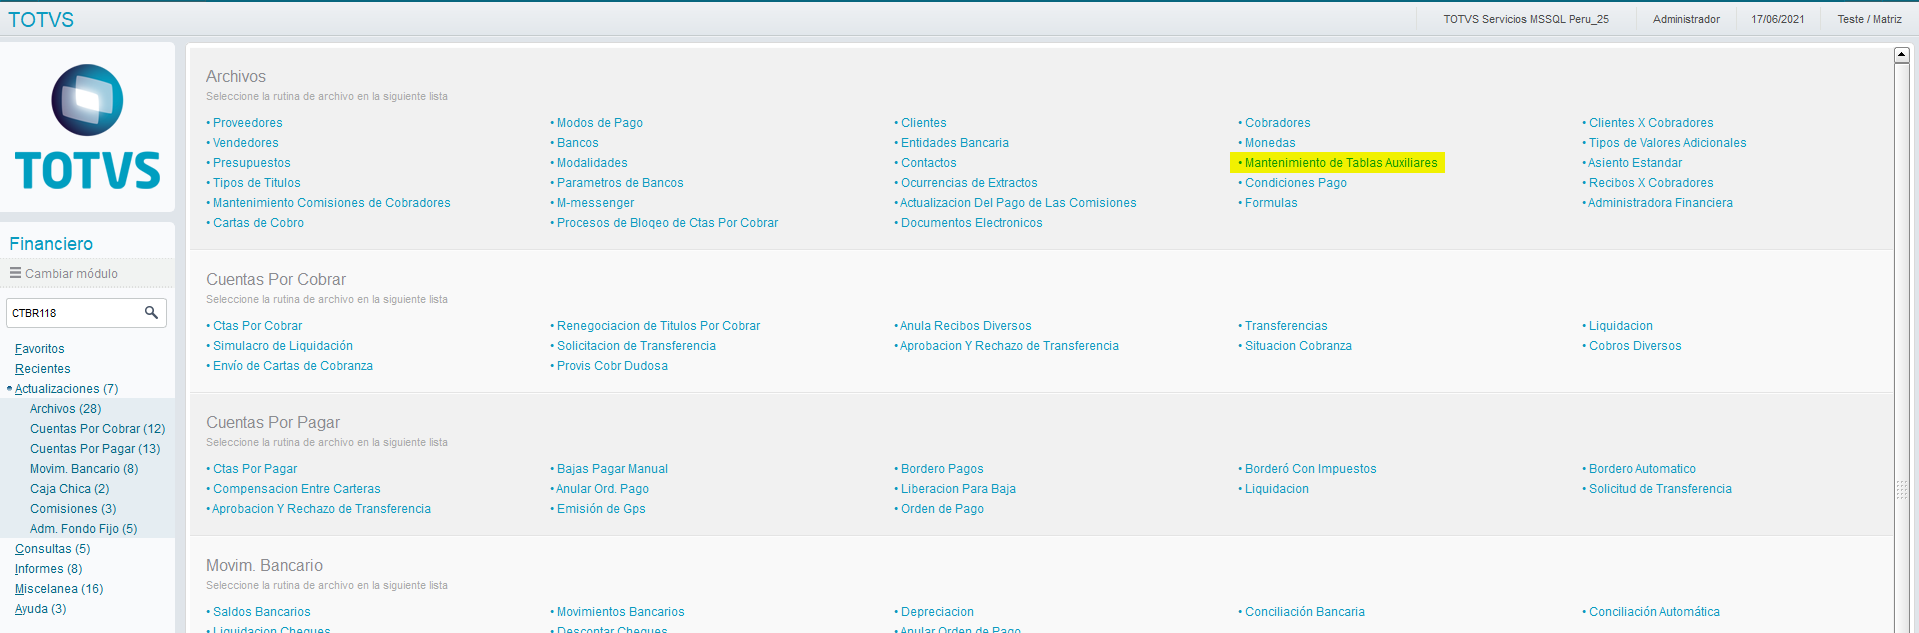The width and height of the screenshot is (1919, 633).
Task: Open Clientes X Cobradores
Action: click(1651, 123)
